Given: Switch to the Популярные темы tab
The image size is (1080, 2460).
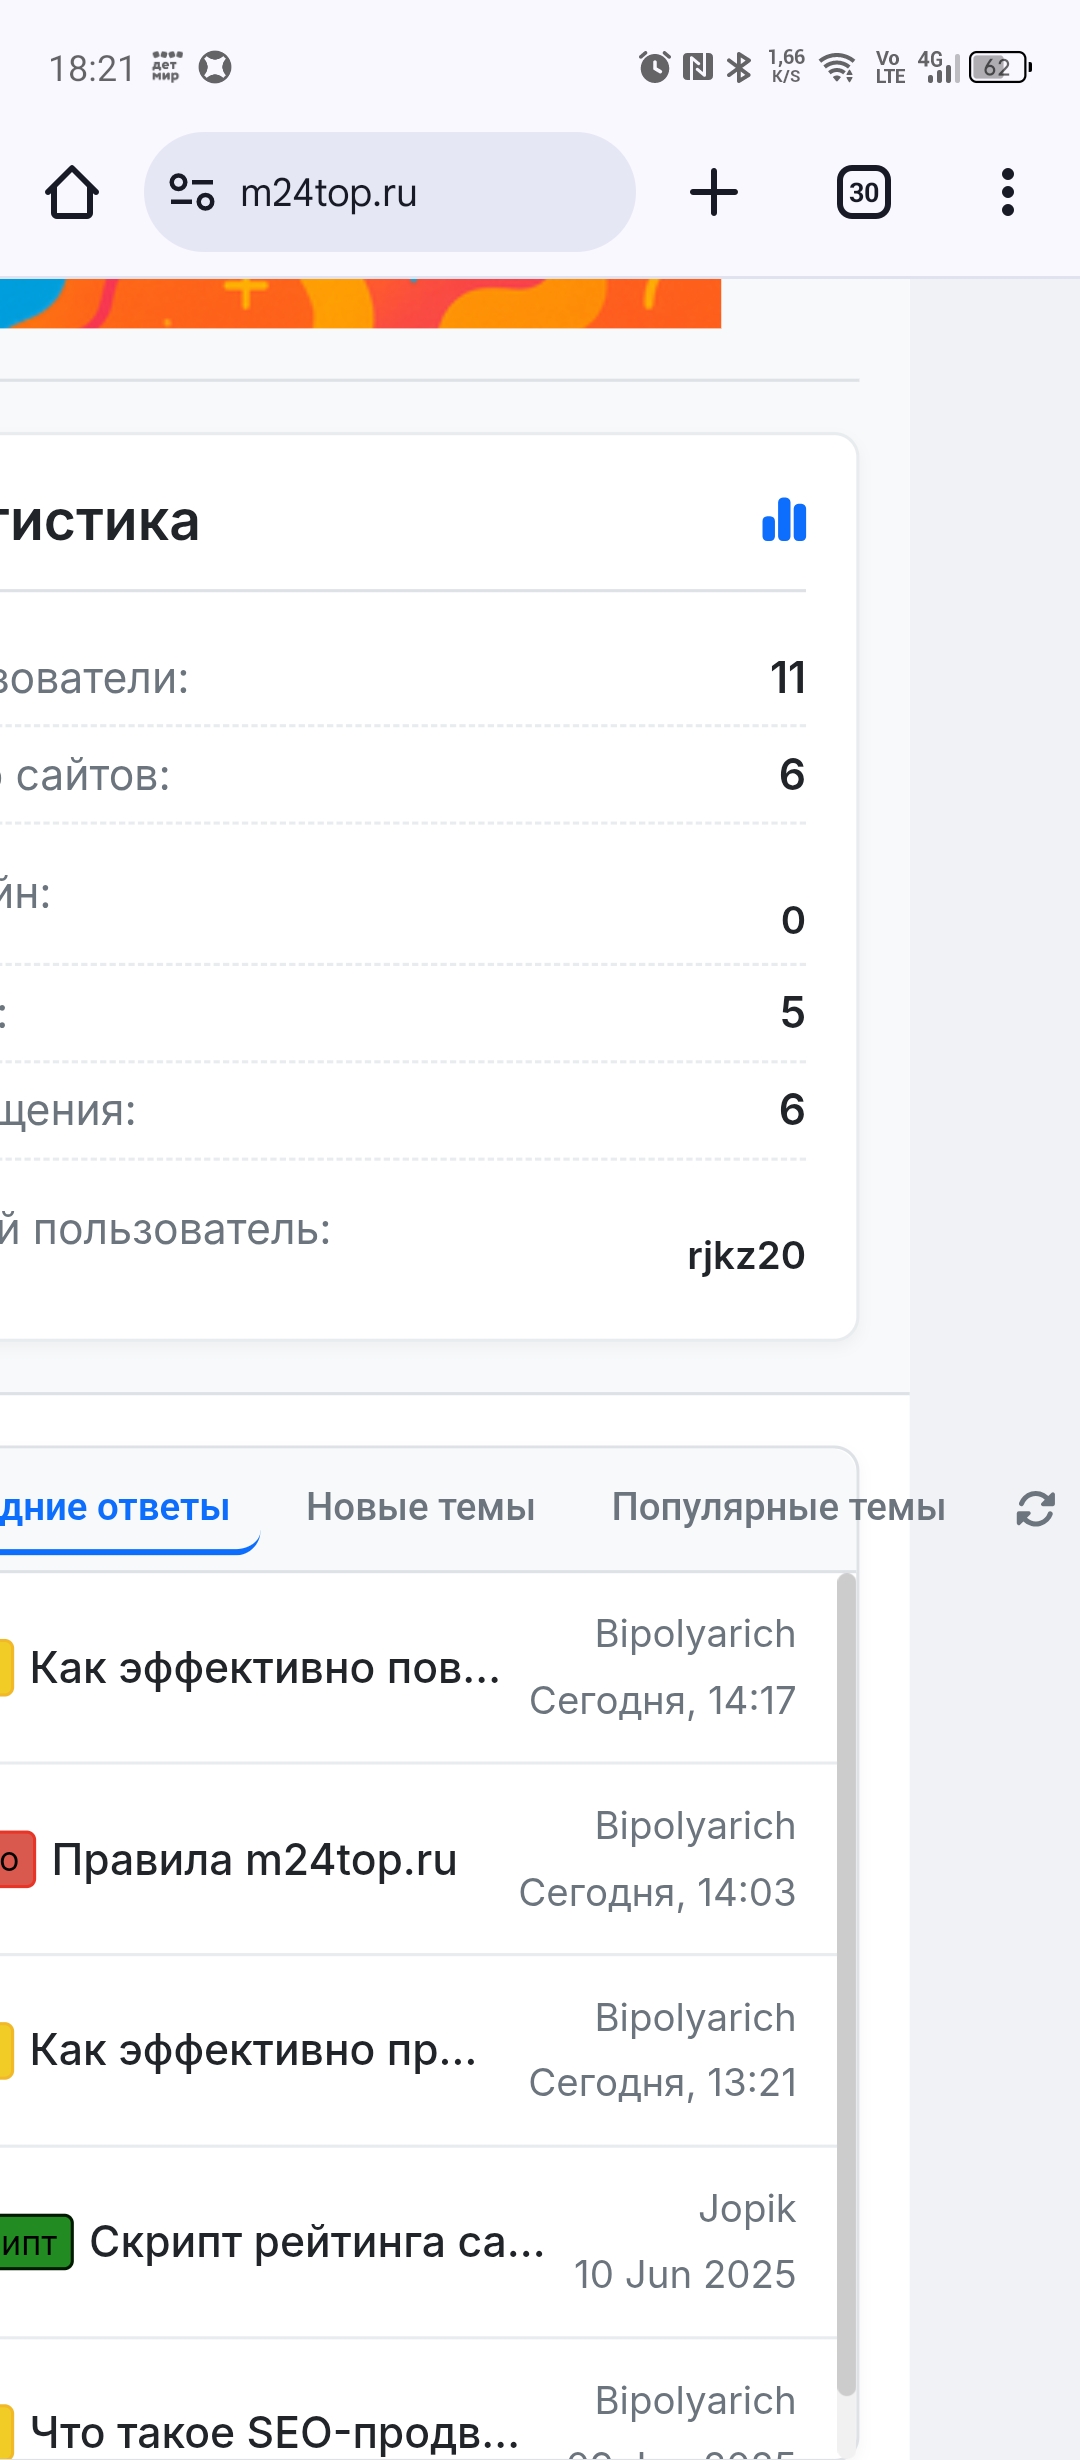Looking at the screenshot, I should [x=778, y=1507].
